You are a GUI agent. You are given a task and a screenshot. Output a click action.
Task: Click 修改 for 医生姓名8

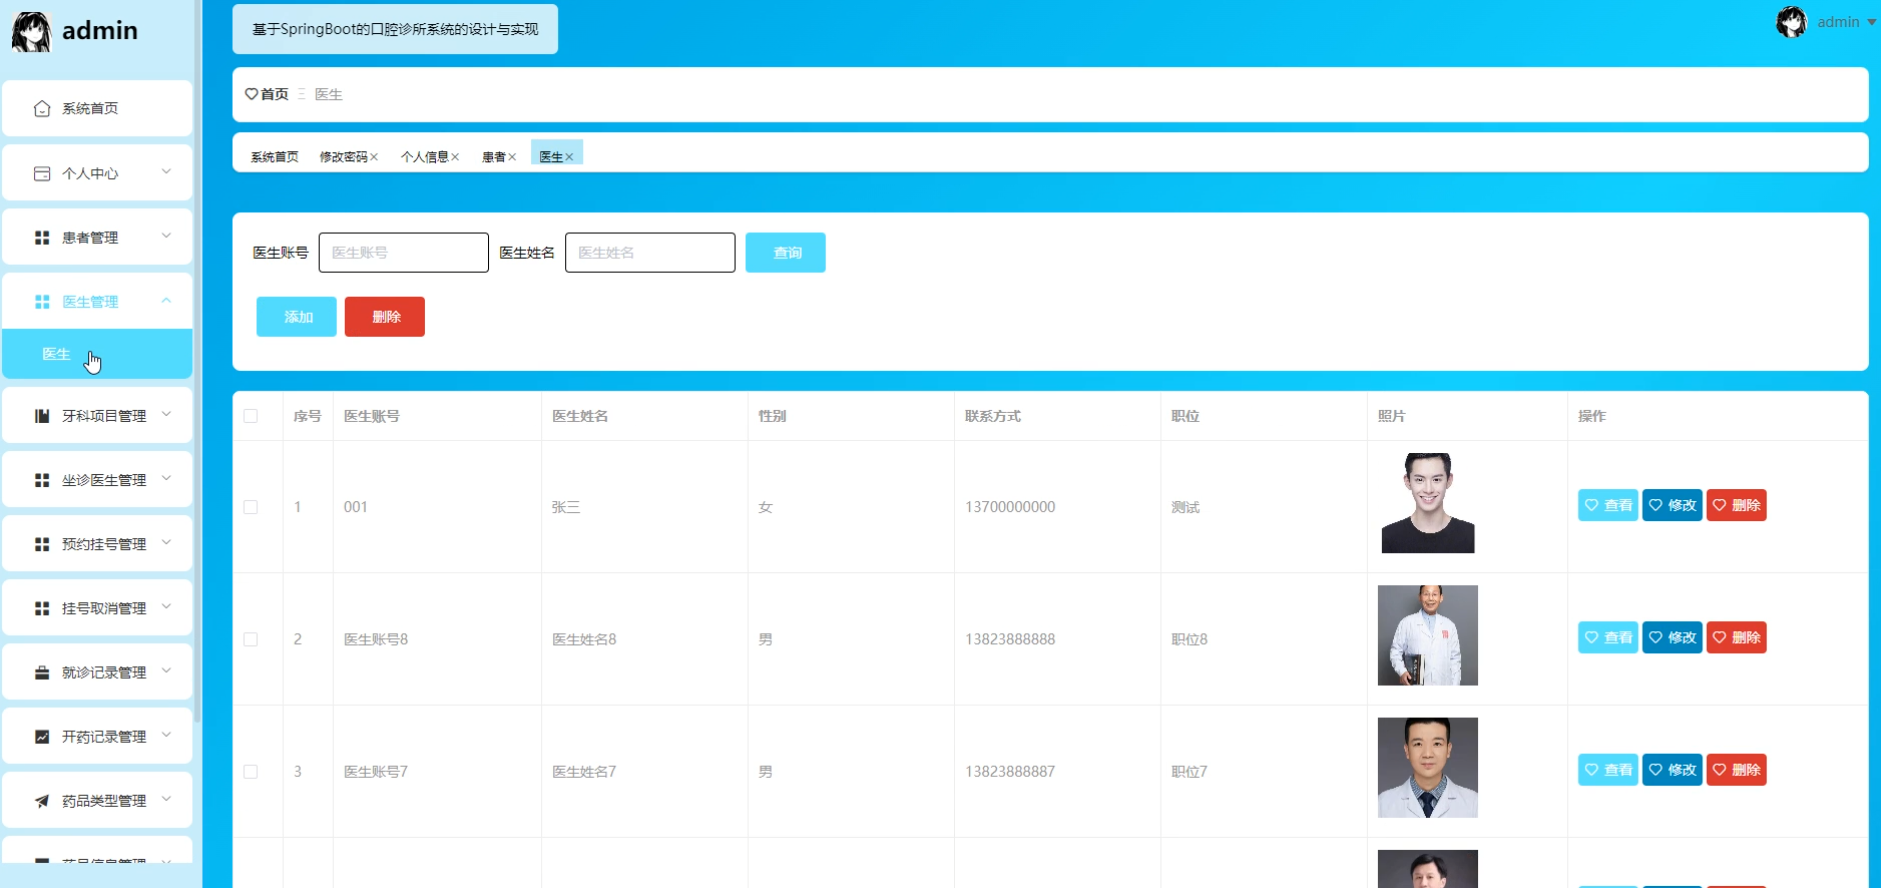point(1672,637)
